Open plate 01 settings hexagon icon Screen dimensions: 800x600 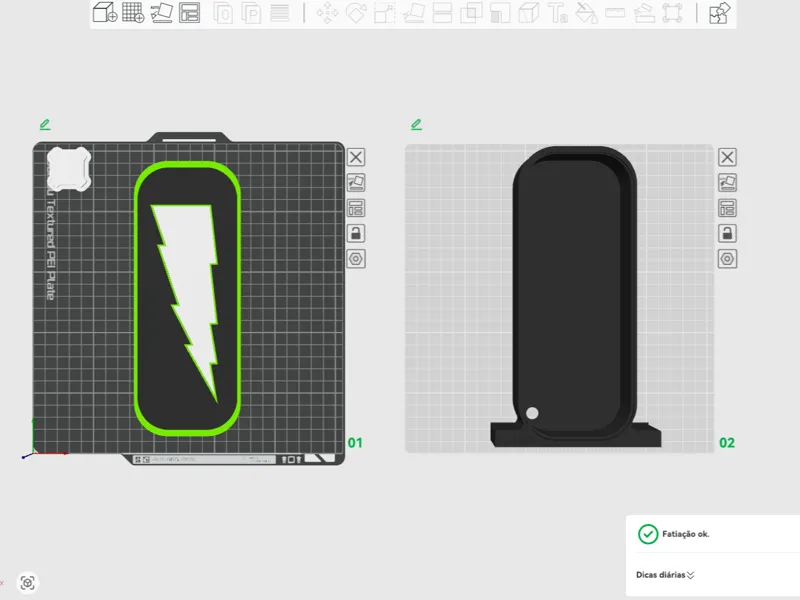tap(356, 259)
